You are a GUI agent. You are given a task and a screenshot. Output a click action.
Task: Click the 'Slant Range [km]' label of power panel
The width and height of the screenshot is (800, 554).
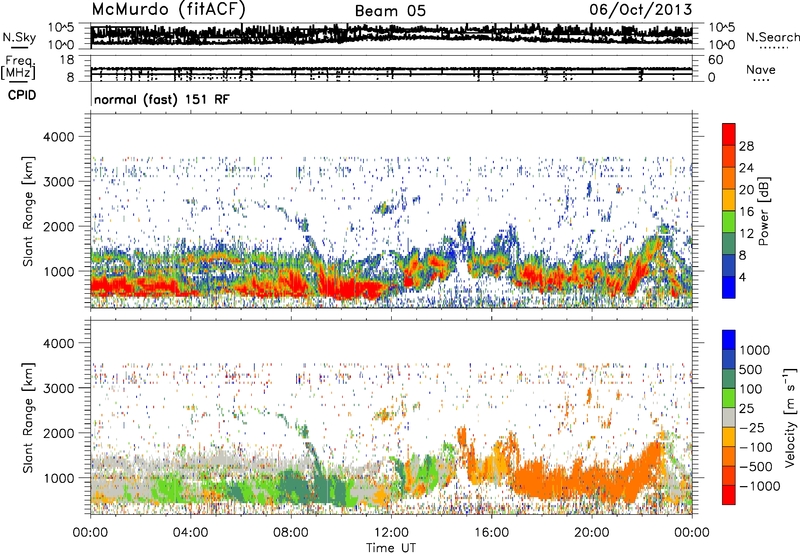[x=28, y=211]
